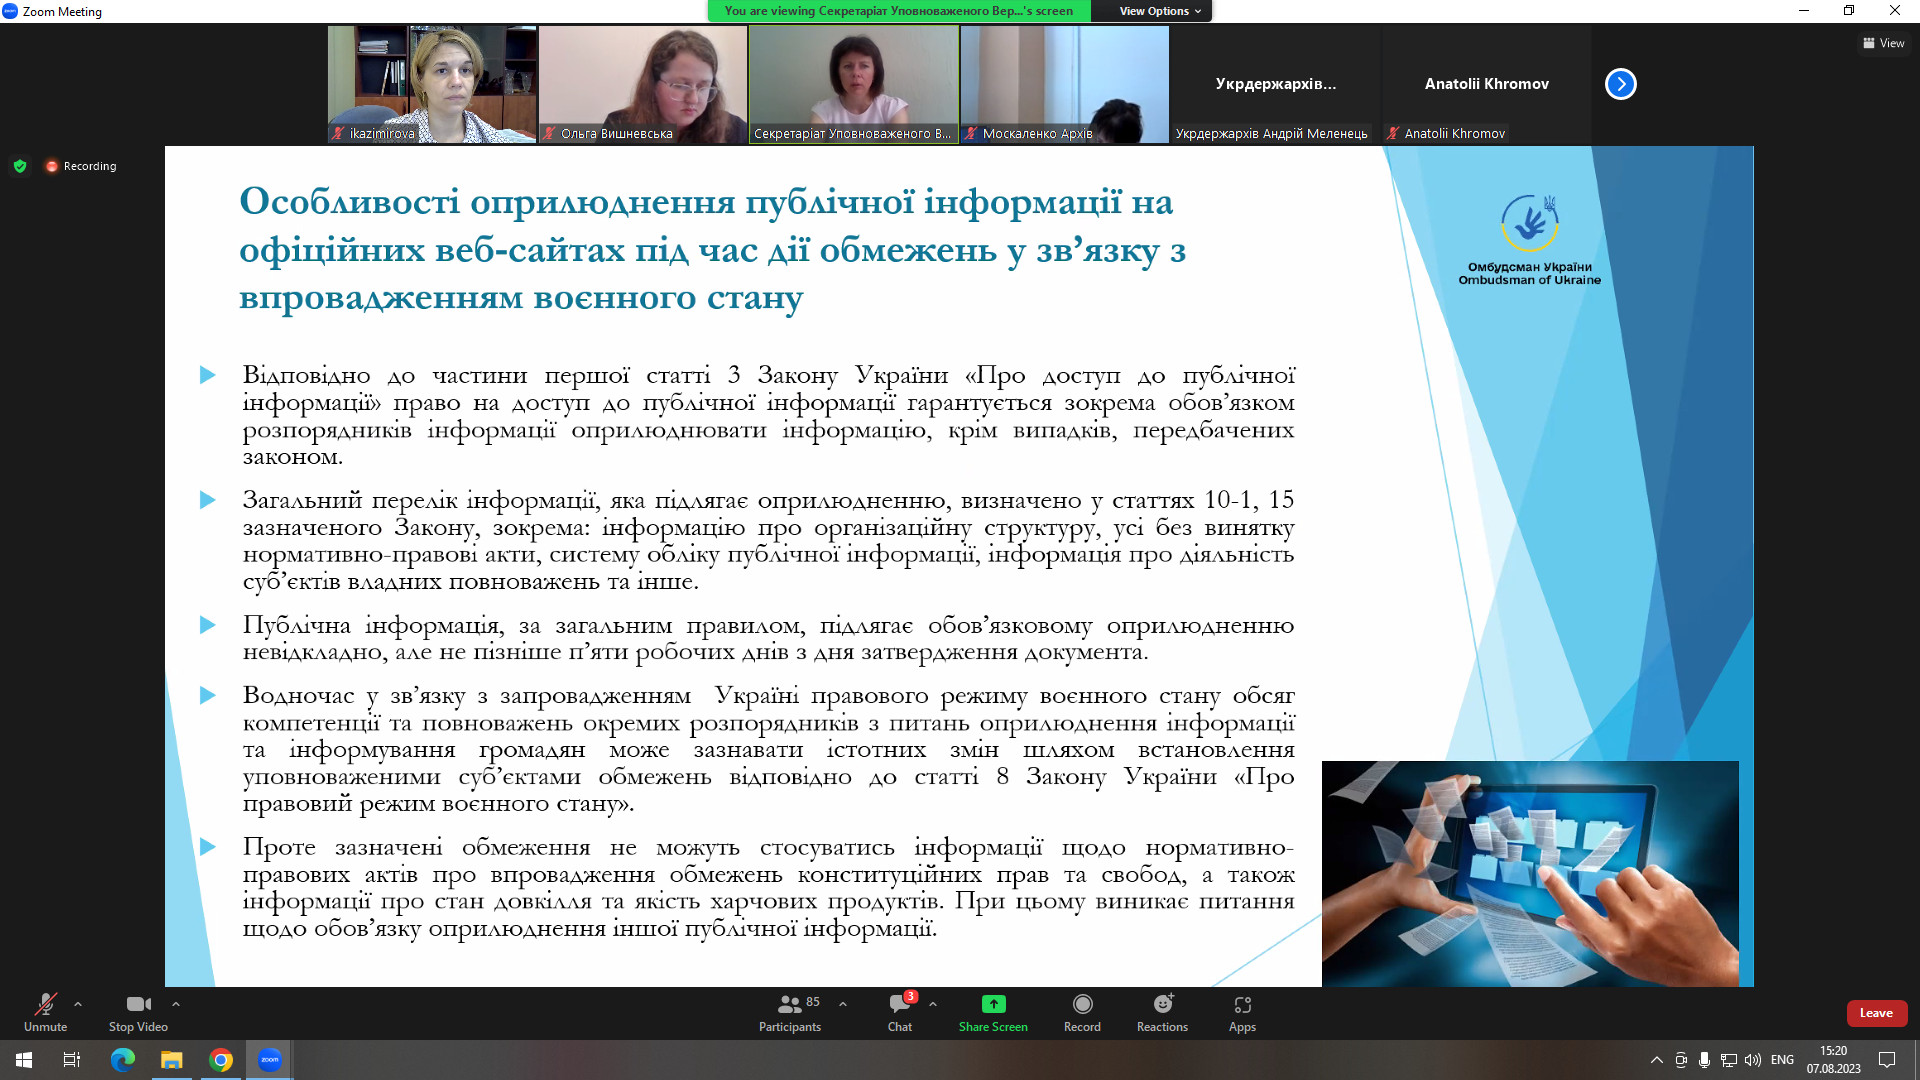Click the paragraph starting with 'Загальний перелік'
This screenshot has width=1920, height=1080.
[x=768, y=541]
